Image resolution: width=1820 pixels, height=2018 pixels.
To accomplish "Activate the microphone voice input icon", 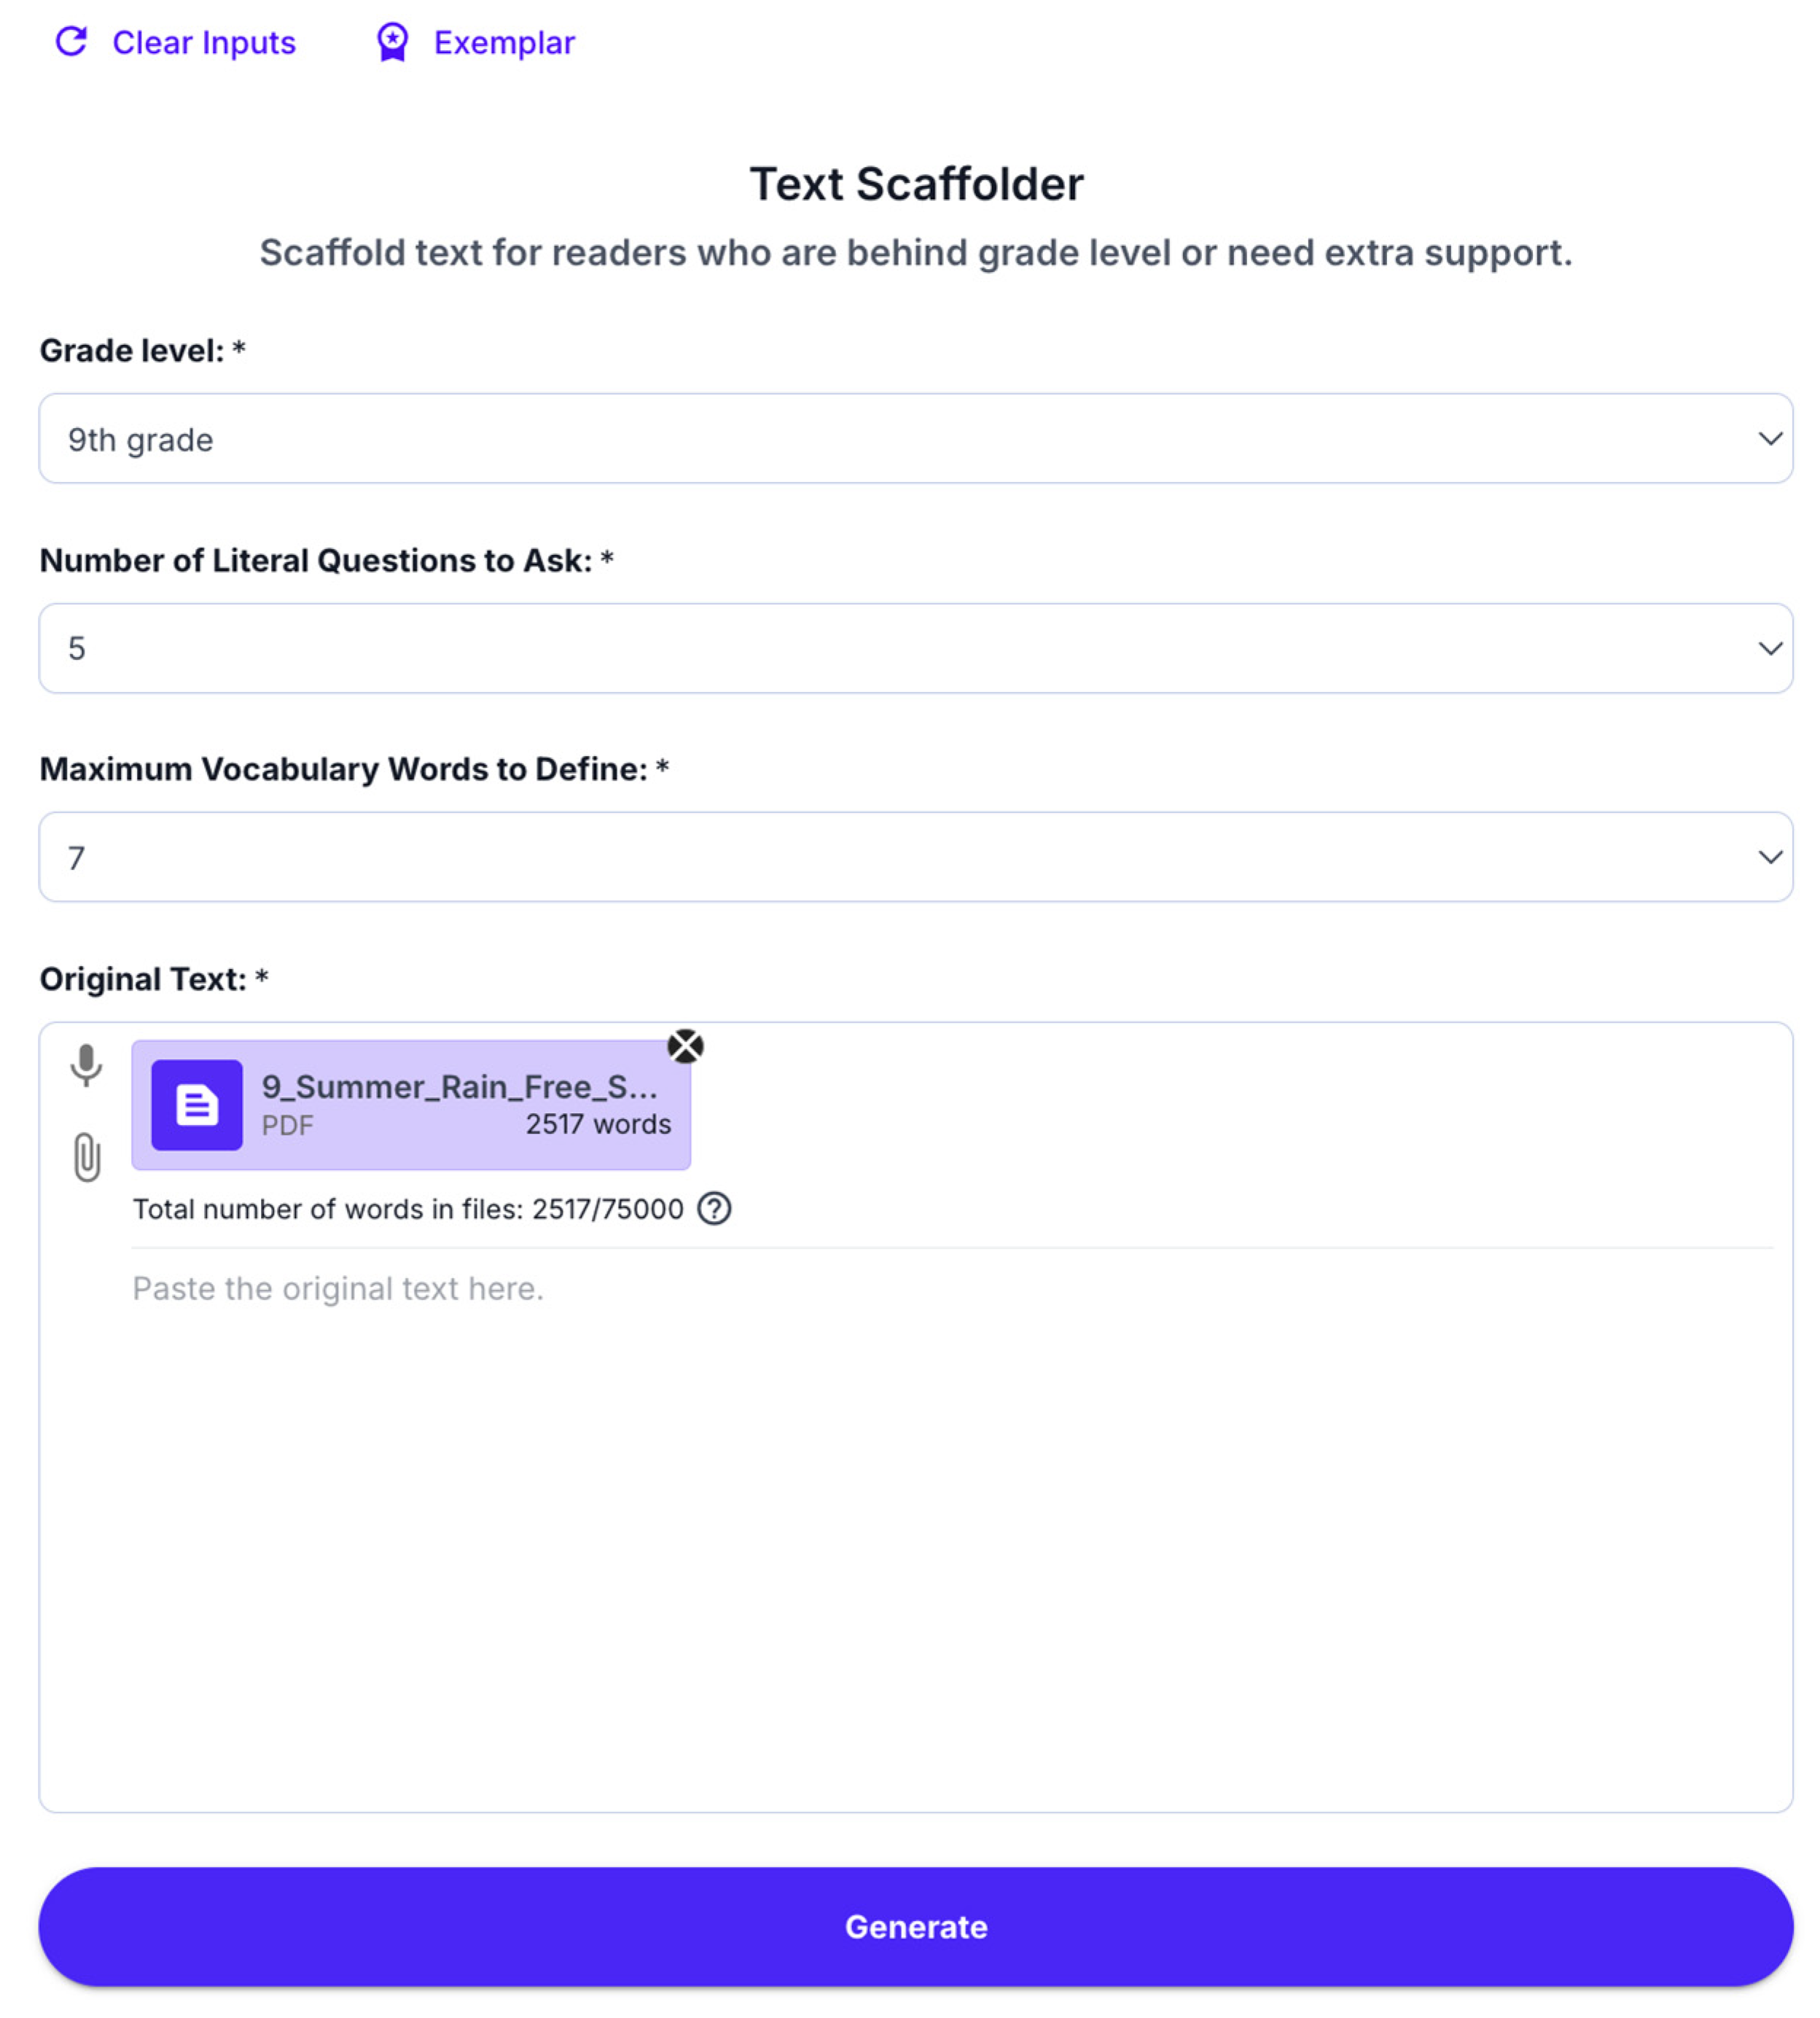I will [x=86, y=1065].
